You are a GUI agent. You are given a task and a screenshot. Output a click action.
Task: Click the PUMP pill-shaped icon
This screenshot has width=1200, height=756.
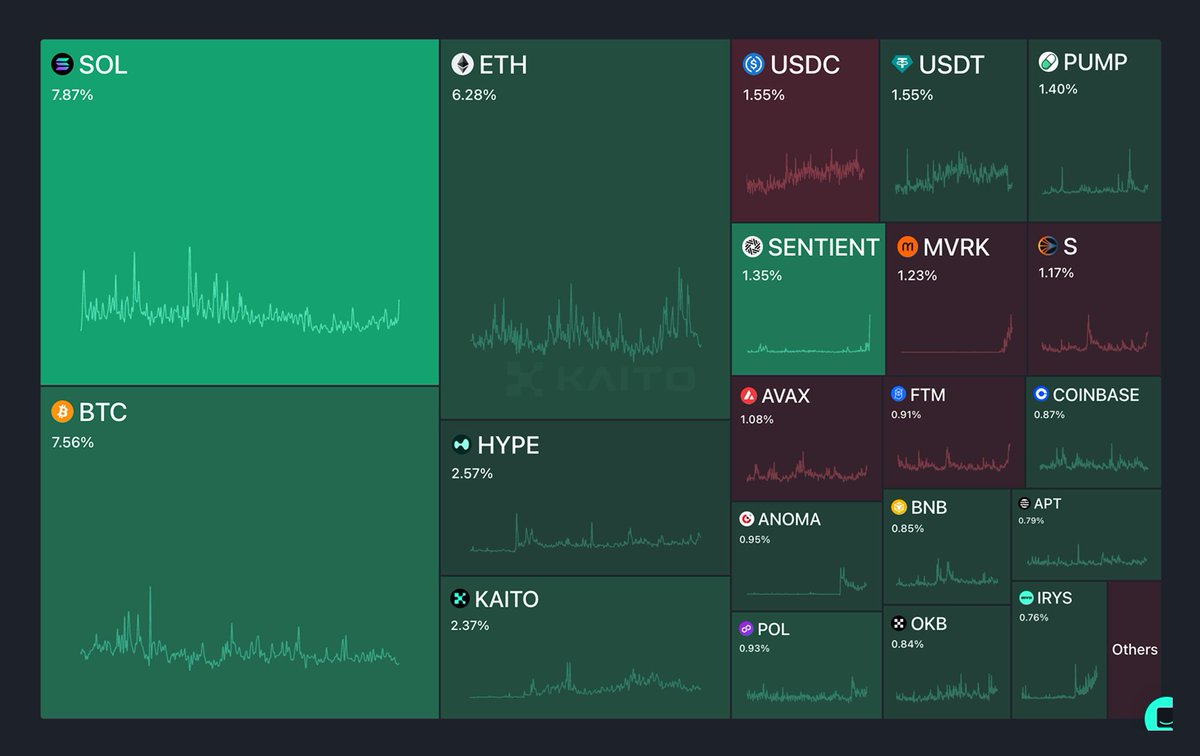pyautogui.click(x=1048, y=62)
